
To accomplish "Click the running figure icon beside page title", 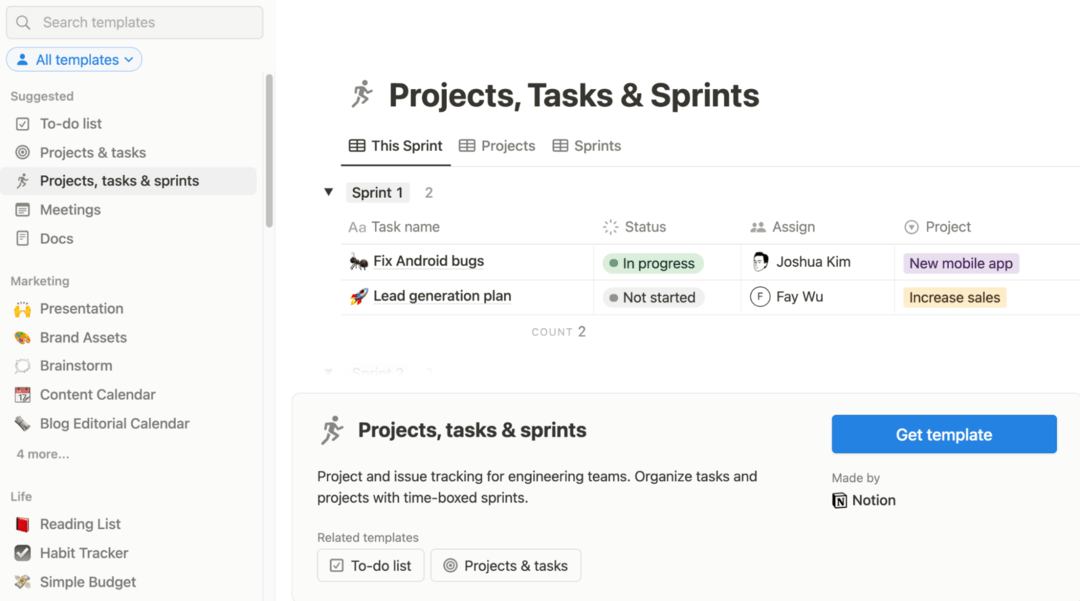I will coord(362,95).
